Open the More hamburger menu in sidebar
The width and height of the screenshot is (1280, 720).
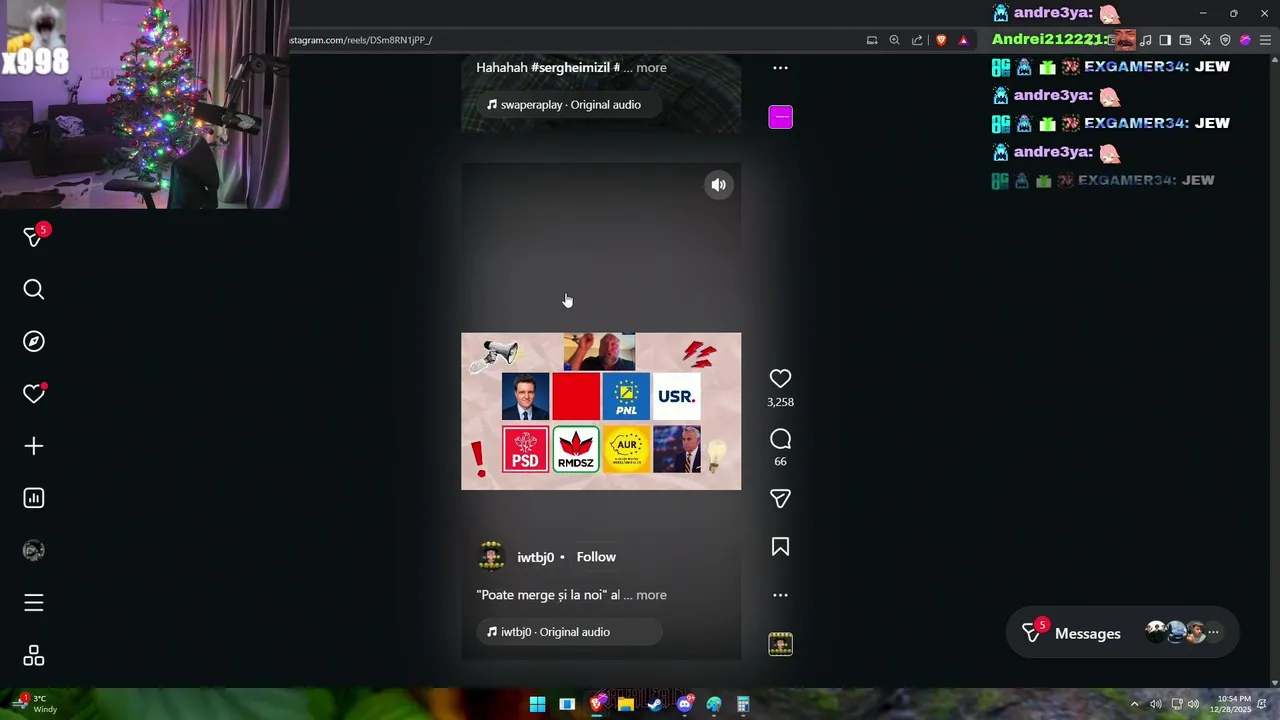coord(34,603)
